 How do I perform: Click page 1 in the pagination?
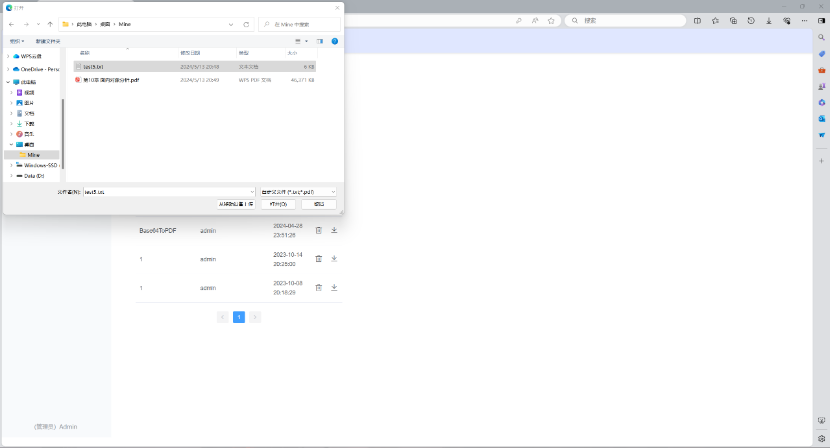click(239, 317)
